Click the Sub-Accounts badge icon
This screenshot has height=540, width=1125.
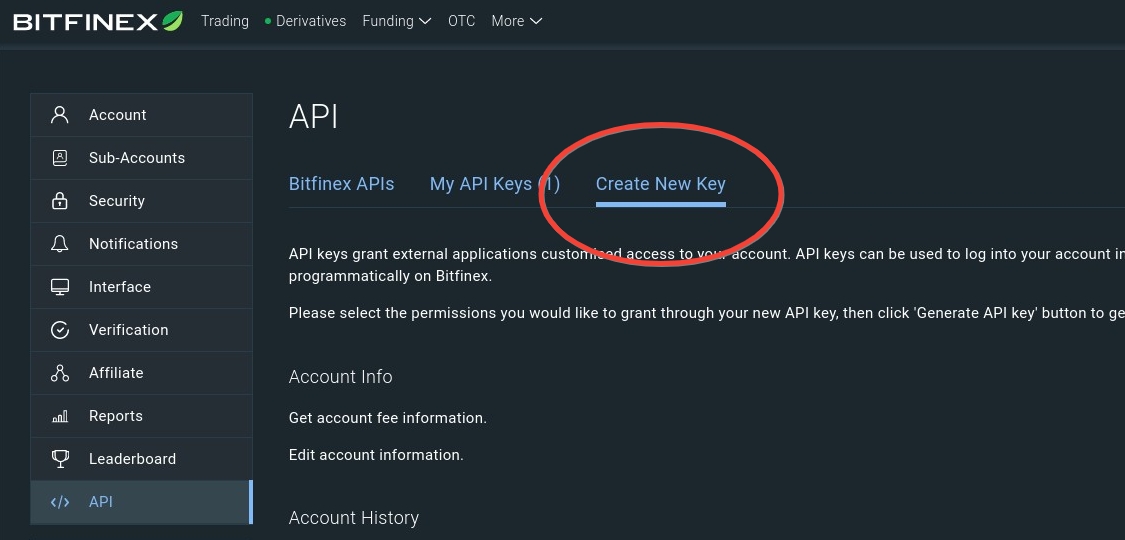[x=60, y=158]
